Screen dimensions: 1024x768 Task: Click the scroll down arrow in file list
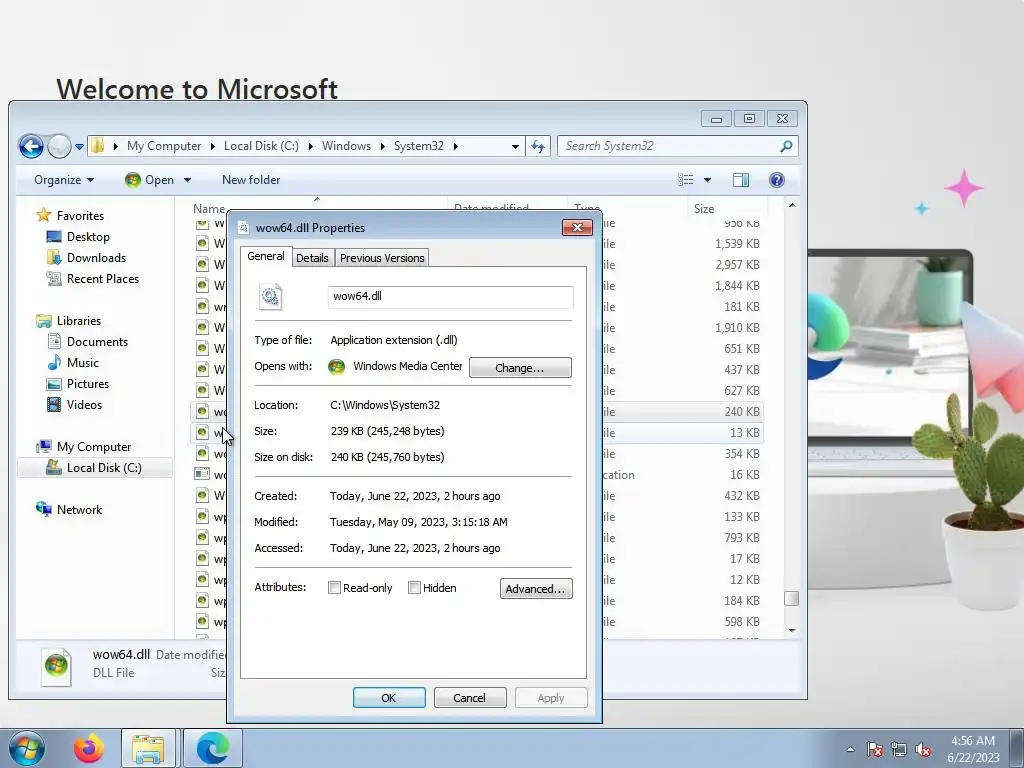click(792, 630)
